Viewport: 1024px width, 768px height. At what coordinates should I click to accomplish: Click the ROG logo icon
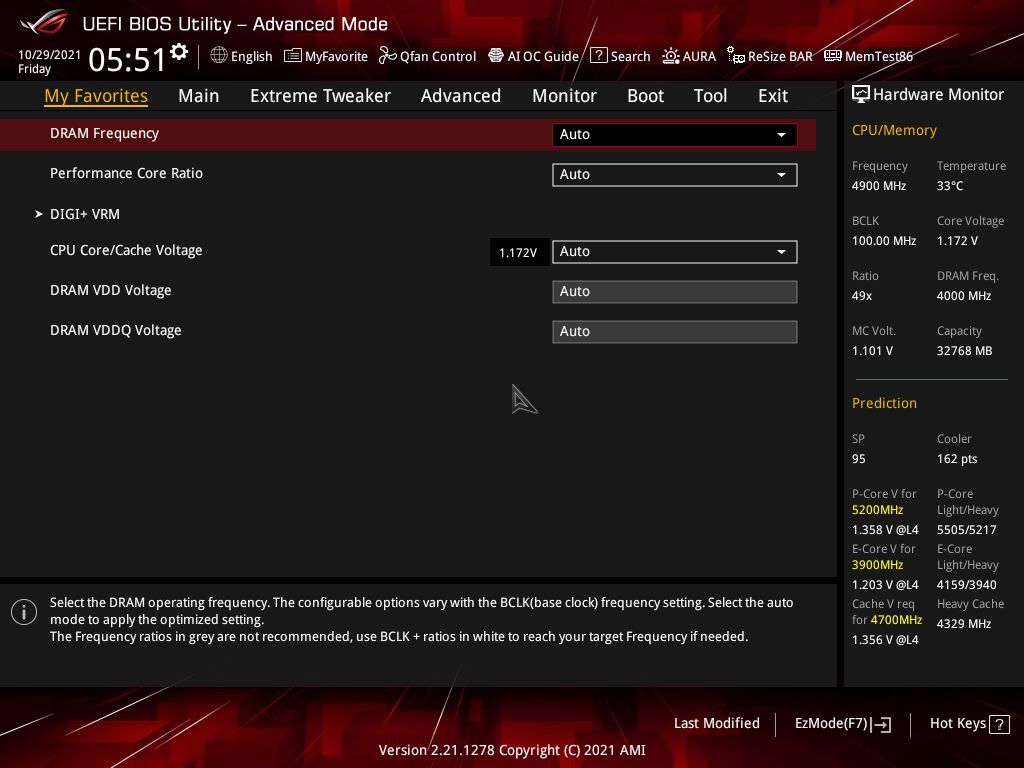tap(44, 22)
